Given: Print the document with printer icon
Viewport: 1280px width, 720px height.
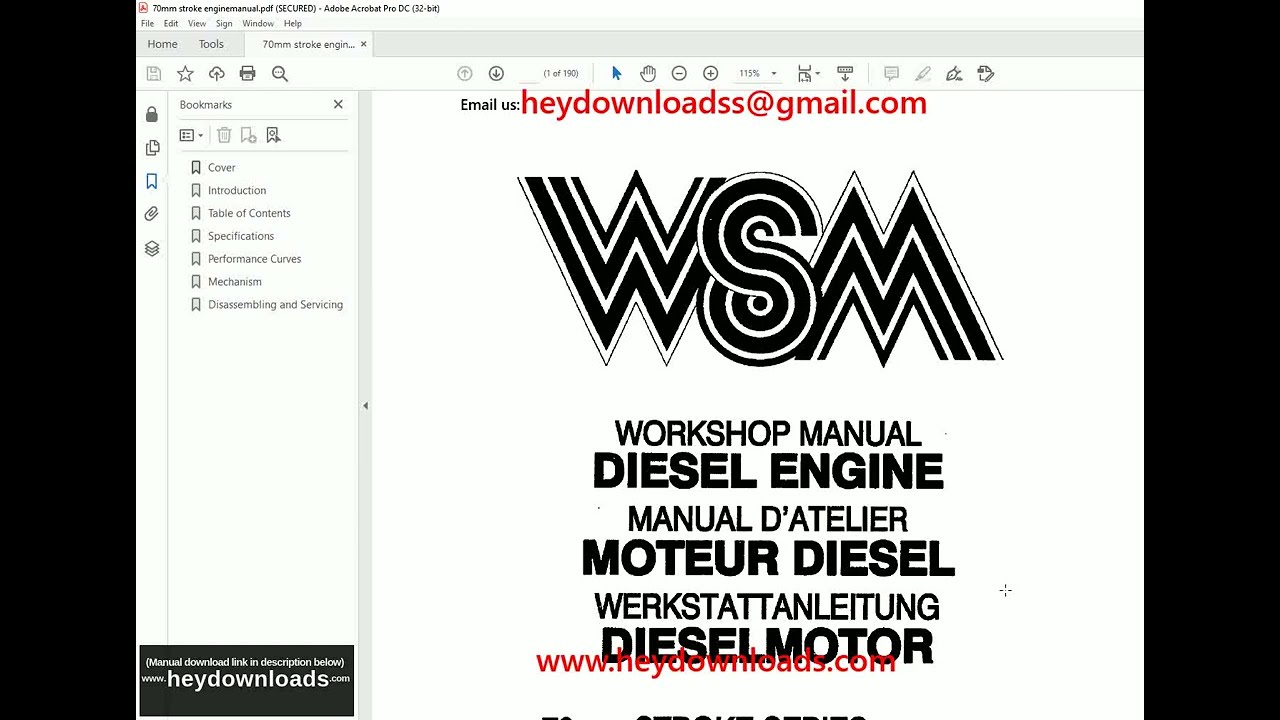Looking at the screenshot, I should 248,73.
